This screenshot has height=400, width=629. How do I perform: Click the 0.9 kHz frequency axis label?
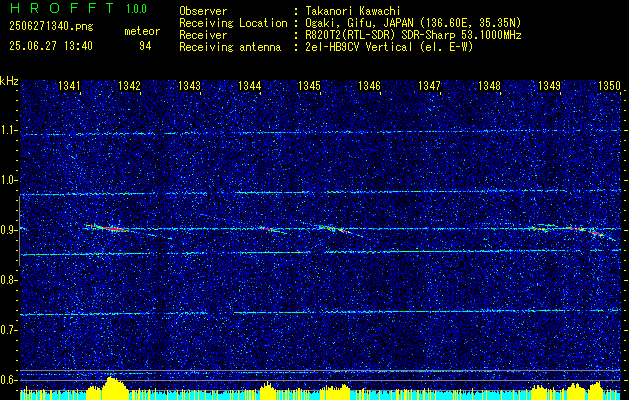coord(8,230)
